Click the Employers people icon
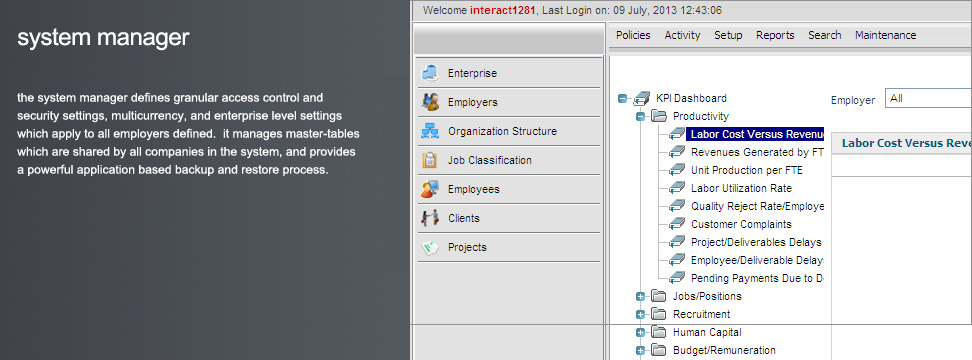The image size is (972, 360). 430,102
